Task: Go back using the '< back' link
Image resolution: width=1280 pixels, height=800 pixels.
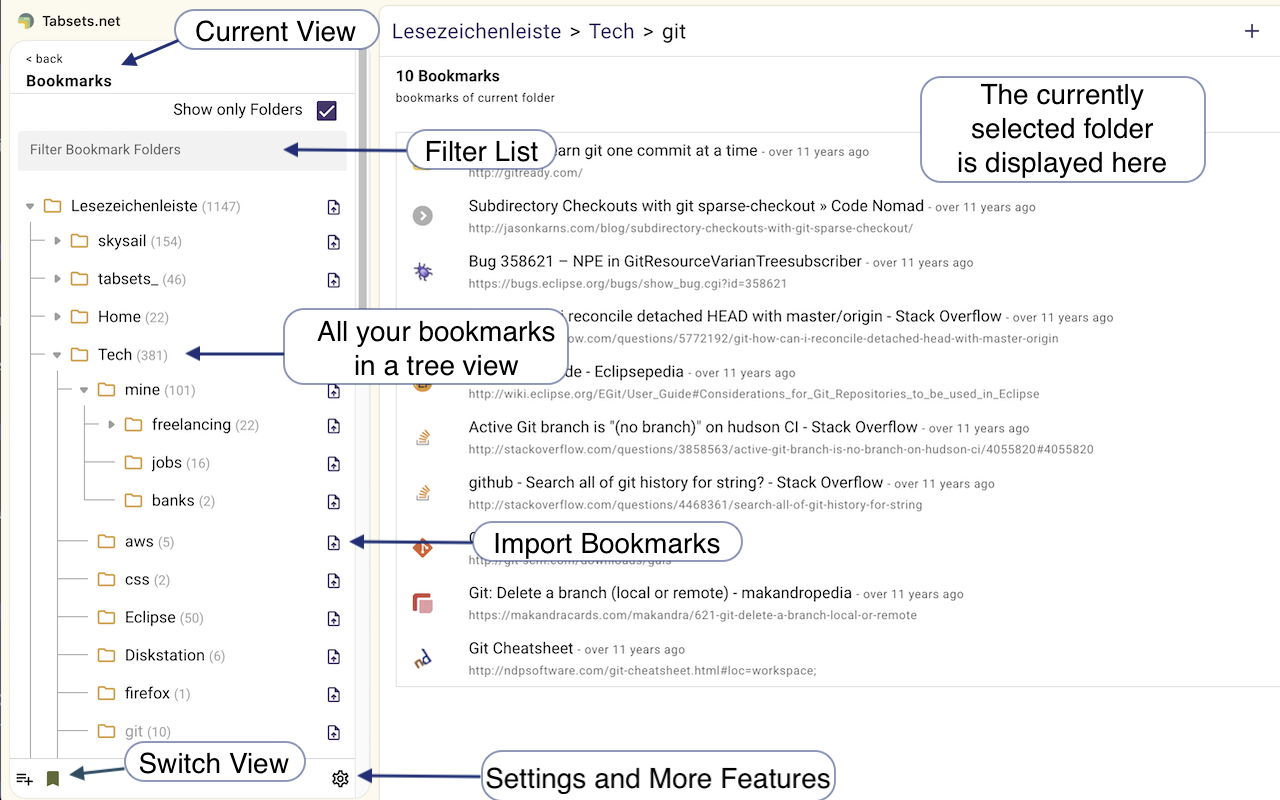Action: click(44, 59)
